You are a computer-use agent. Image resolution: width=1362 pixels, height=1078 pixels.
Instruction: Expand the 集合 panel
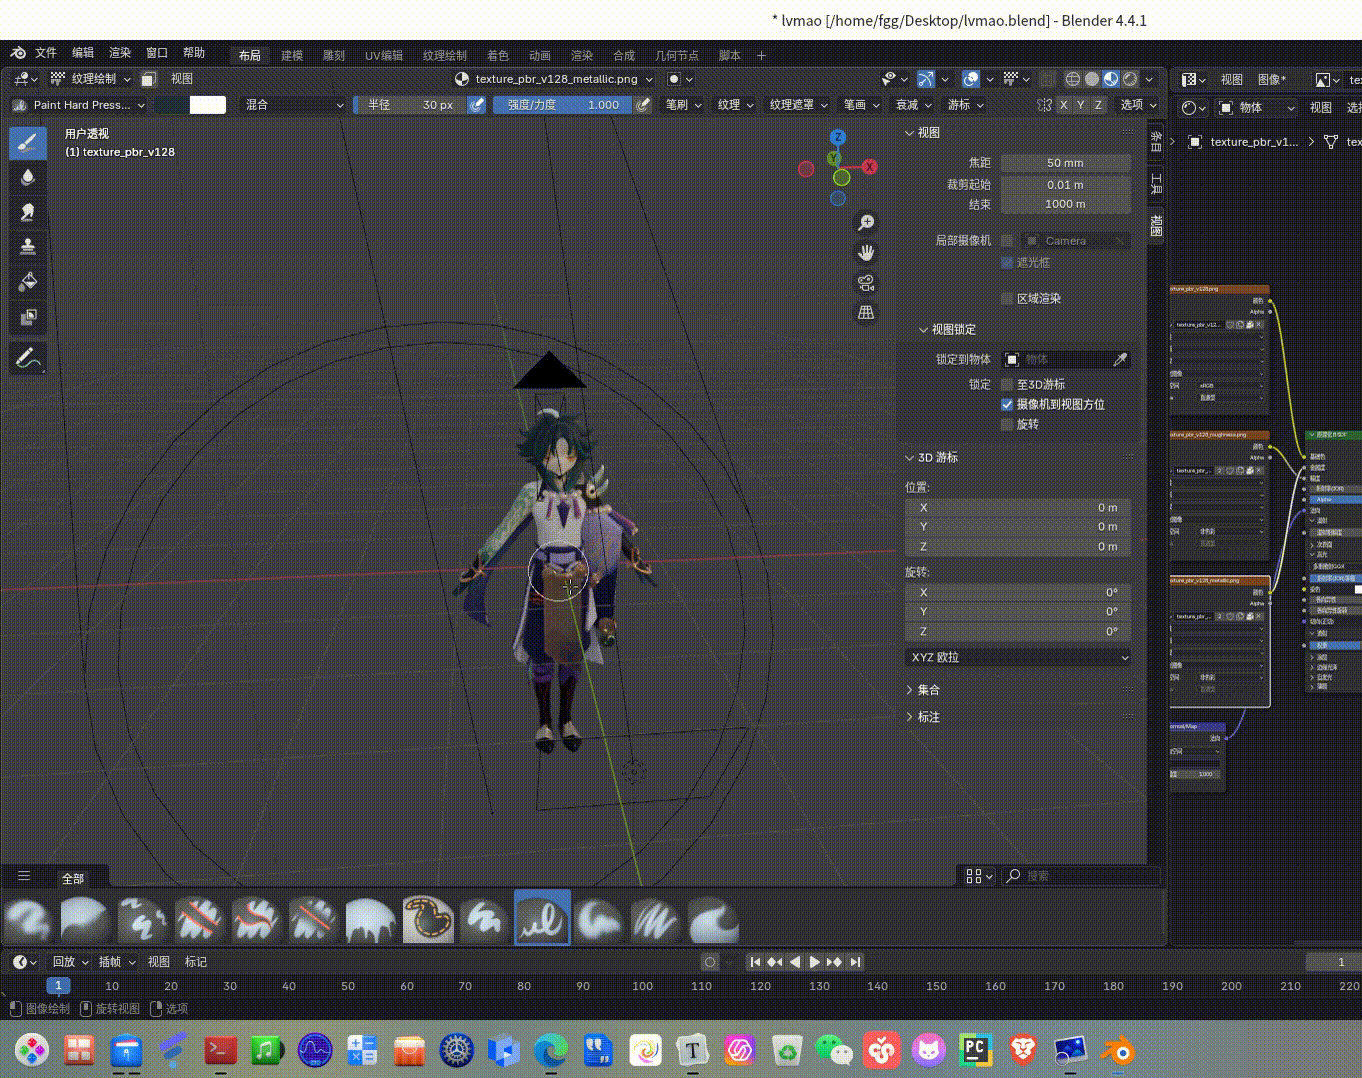(x=923, y=691)
